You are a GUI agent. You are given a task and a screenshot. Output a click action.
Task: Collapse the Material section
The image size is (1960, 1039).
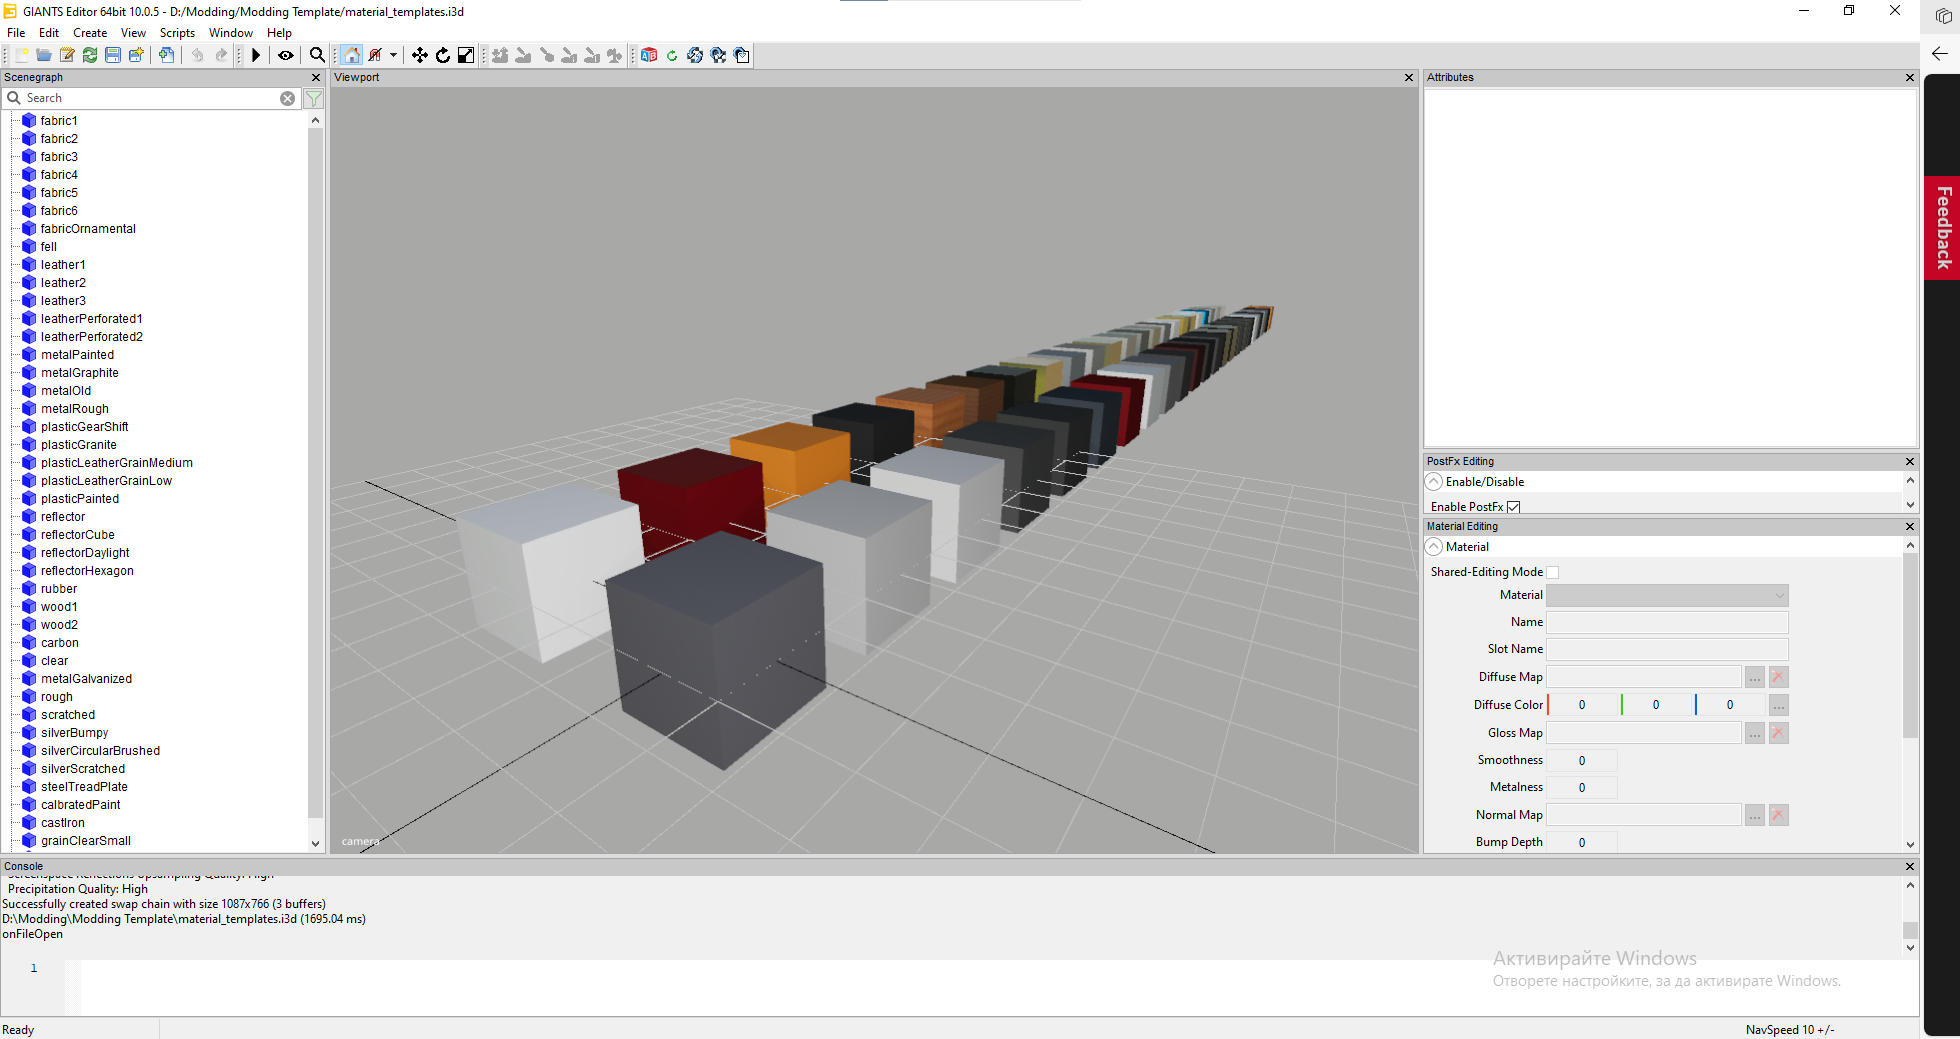[x=1434, y=547]
